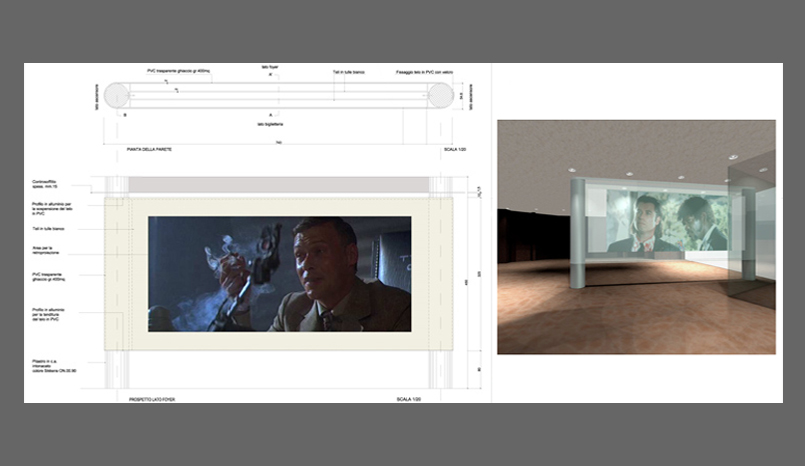Click 'SCALA 1/20' beside PIANTA DELLA PARETE
The width and height of the screenshot is (805, 466).
455,149
